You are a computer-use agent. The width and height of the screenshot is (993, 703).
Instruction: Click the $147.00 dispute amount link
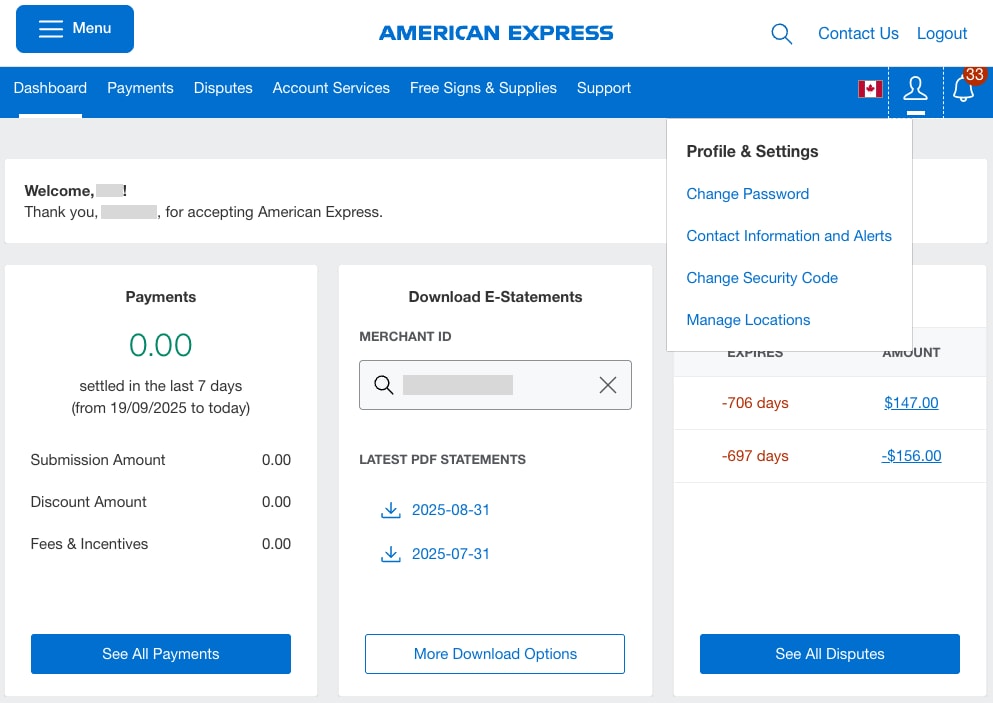click(911, 403)
